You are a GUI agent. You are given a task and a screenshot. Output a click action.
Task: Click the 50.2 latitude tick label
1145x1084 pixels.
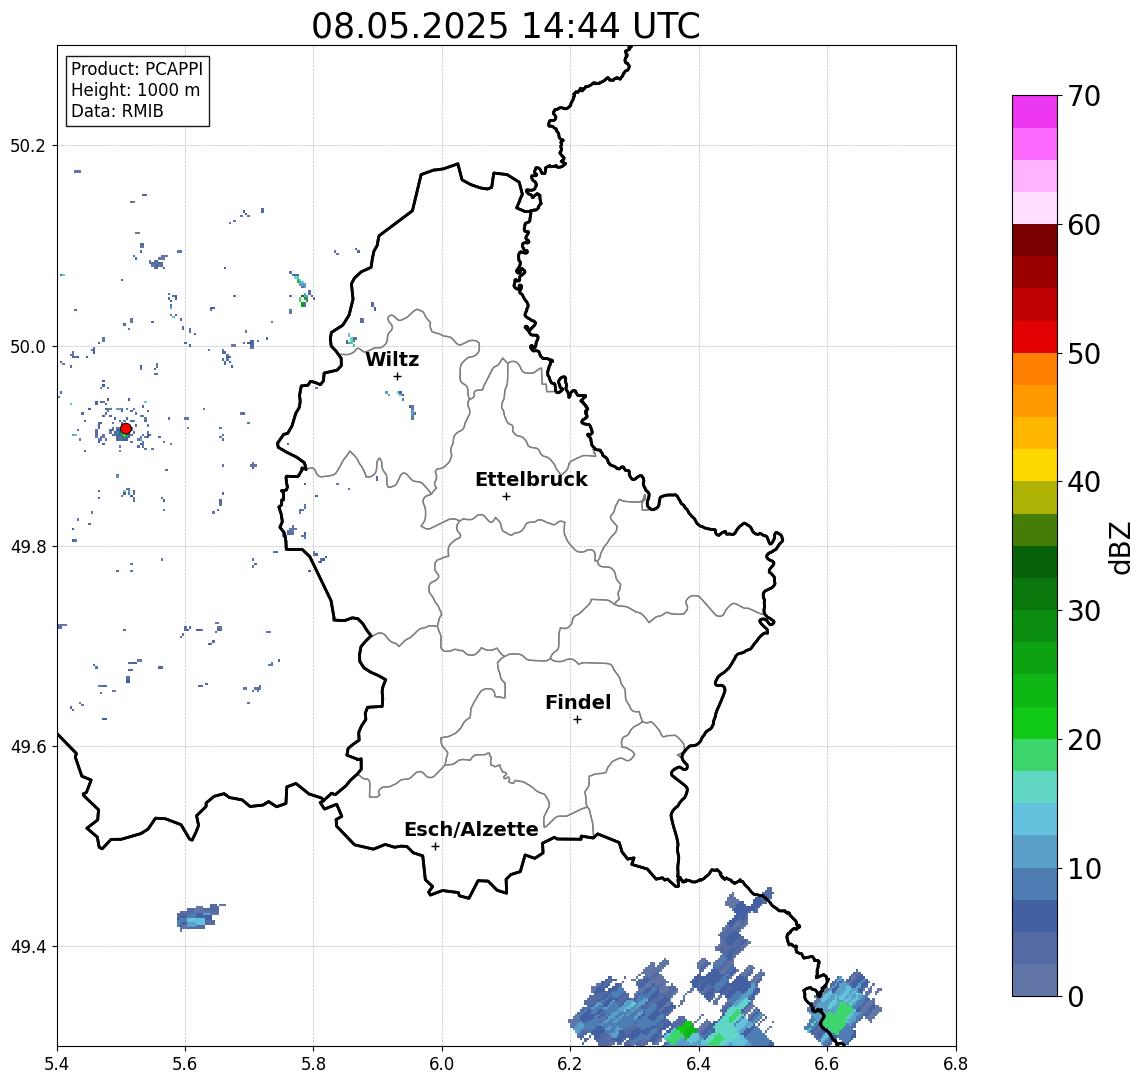click(28, 145)
